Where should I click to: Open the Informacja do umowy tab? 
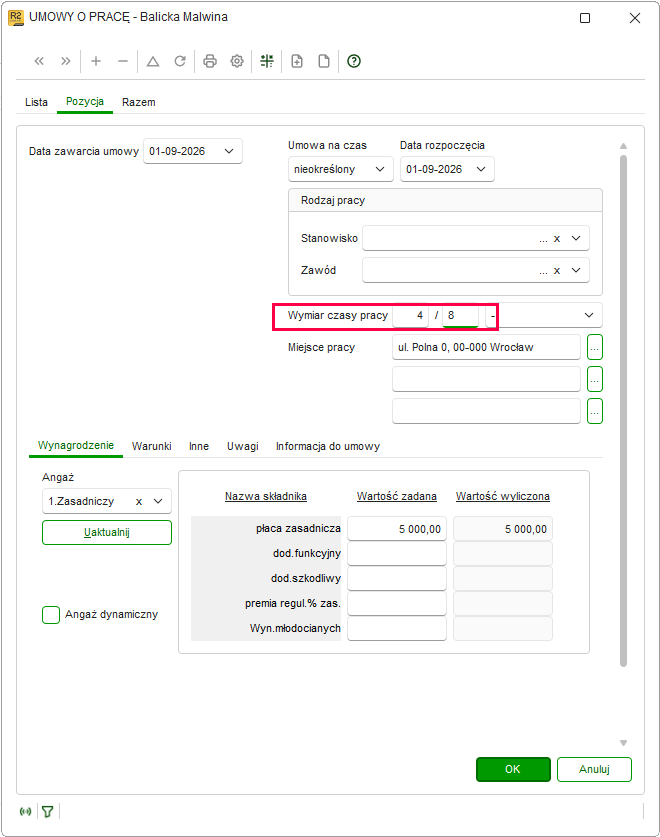[x=328, y=446]
